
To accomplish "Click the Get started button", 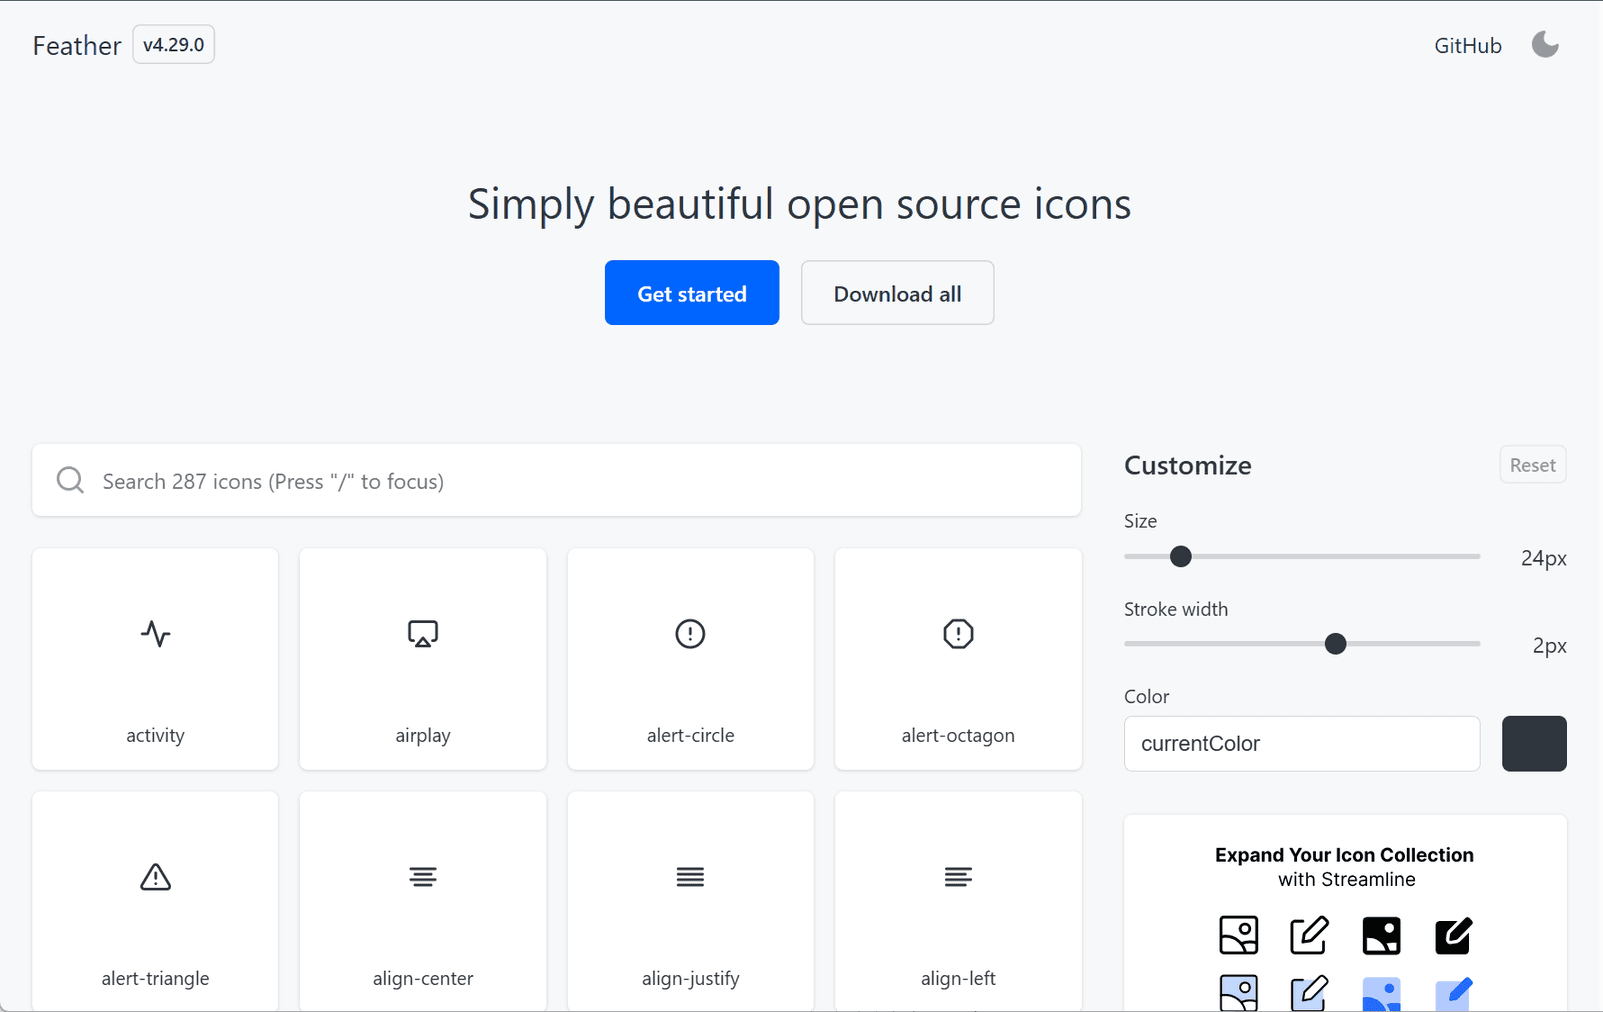I will coord(691,293).
